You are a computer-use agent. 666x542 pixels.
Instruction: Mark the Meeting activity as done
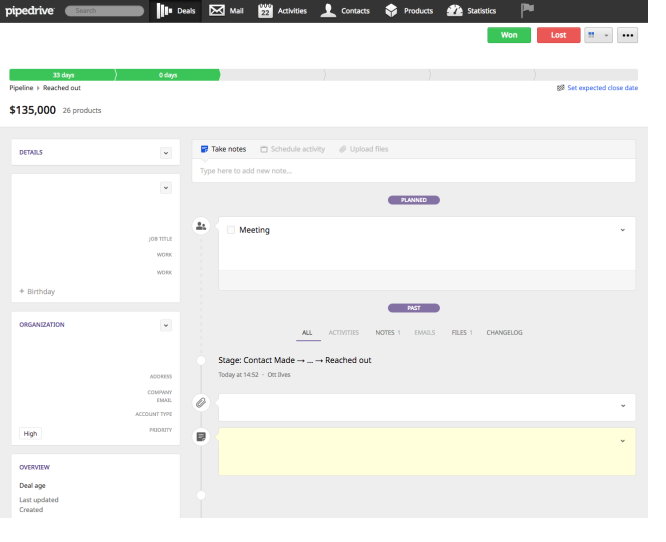[x=231, y=230]
